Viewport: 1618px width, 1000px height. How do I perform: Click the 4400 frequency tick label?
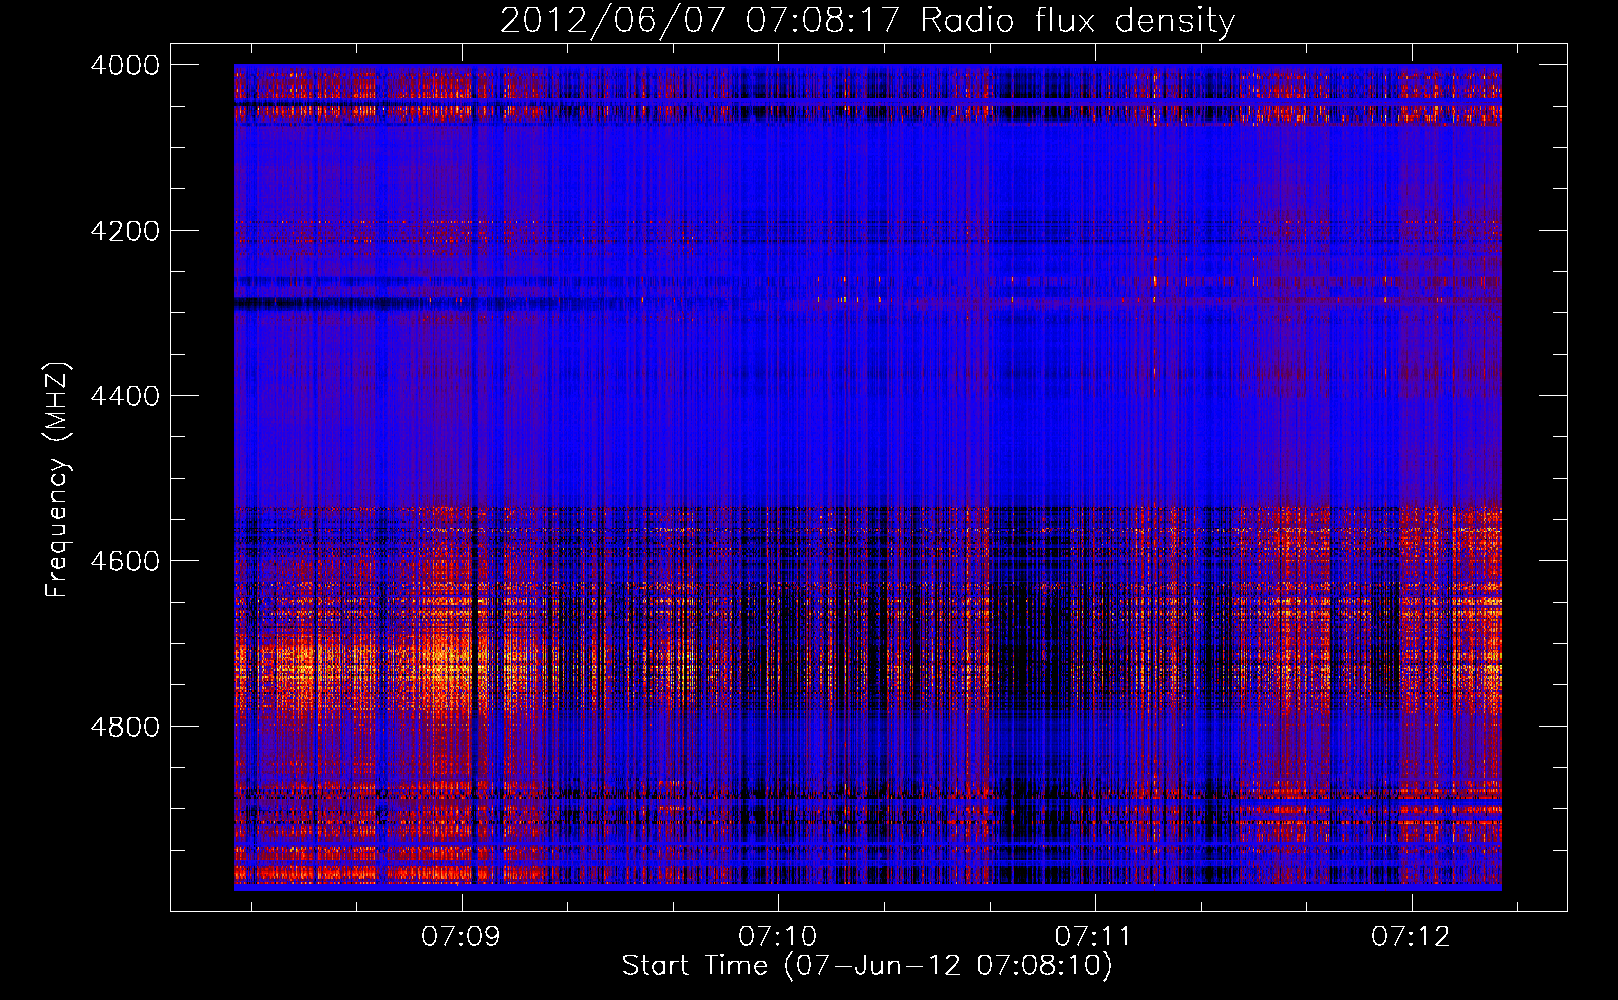click(x=125, y=396)
